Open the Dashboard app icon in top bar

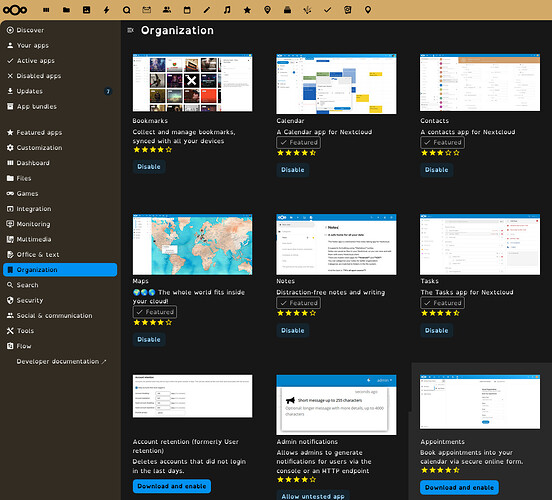[x=46, y=10]
